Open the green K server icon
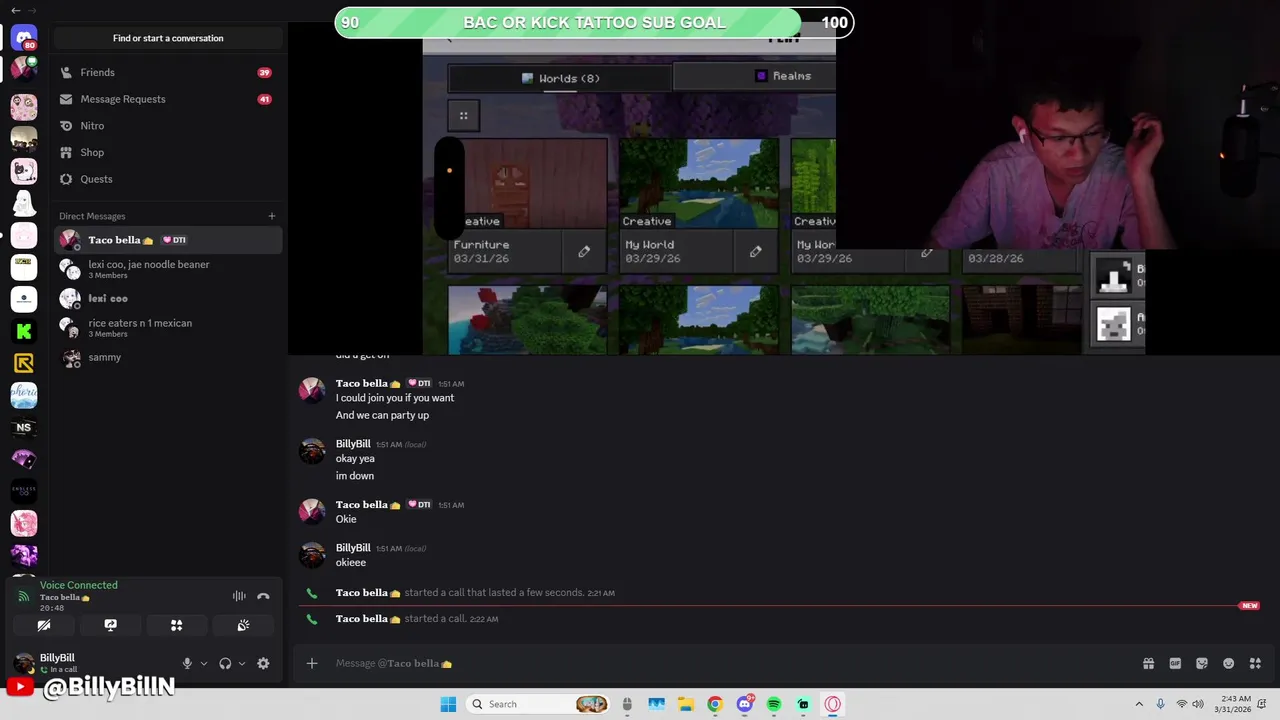 [24, 331]
